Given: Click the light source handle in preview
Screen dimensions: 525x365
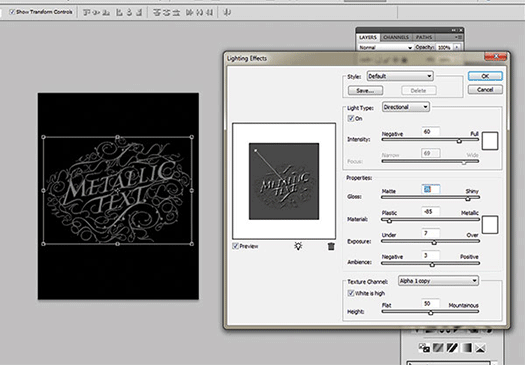Looking at the screenshot, I should coord(255,151).
